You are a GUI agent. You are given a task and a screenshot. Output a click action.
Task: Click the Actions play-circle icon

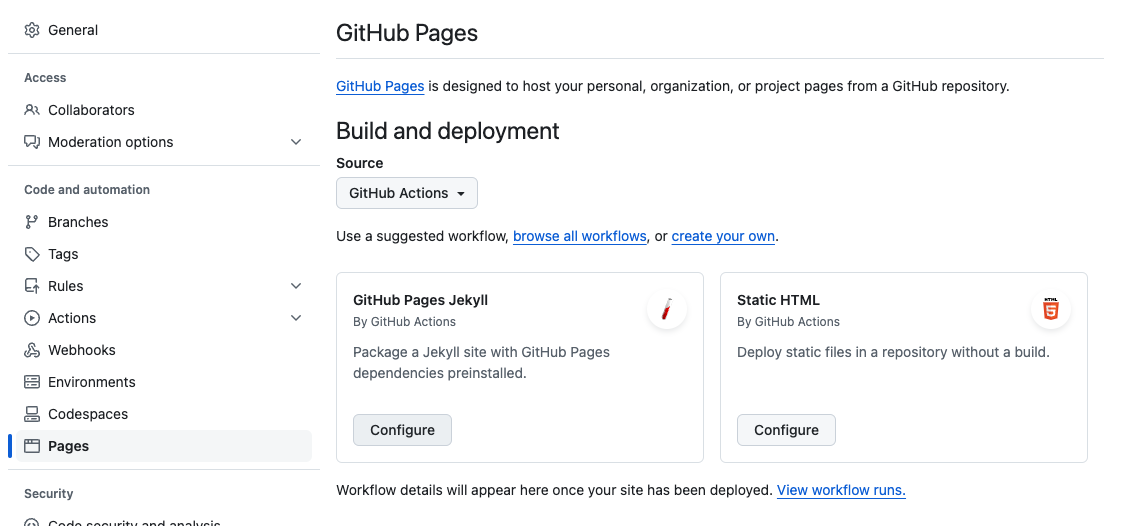pos(32,318)
